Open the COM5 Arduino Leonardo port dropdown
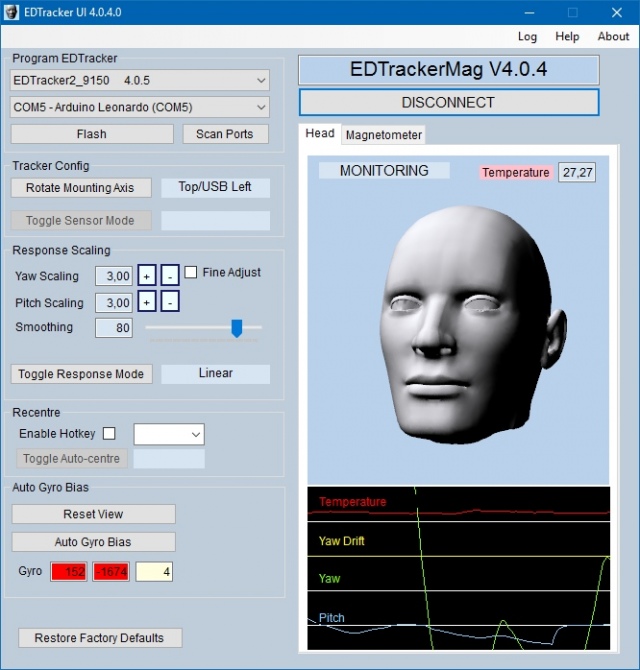Viewport: 640px width, 670px height. point(140,107)
